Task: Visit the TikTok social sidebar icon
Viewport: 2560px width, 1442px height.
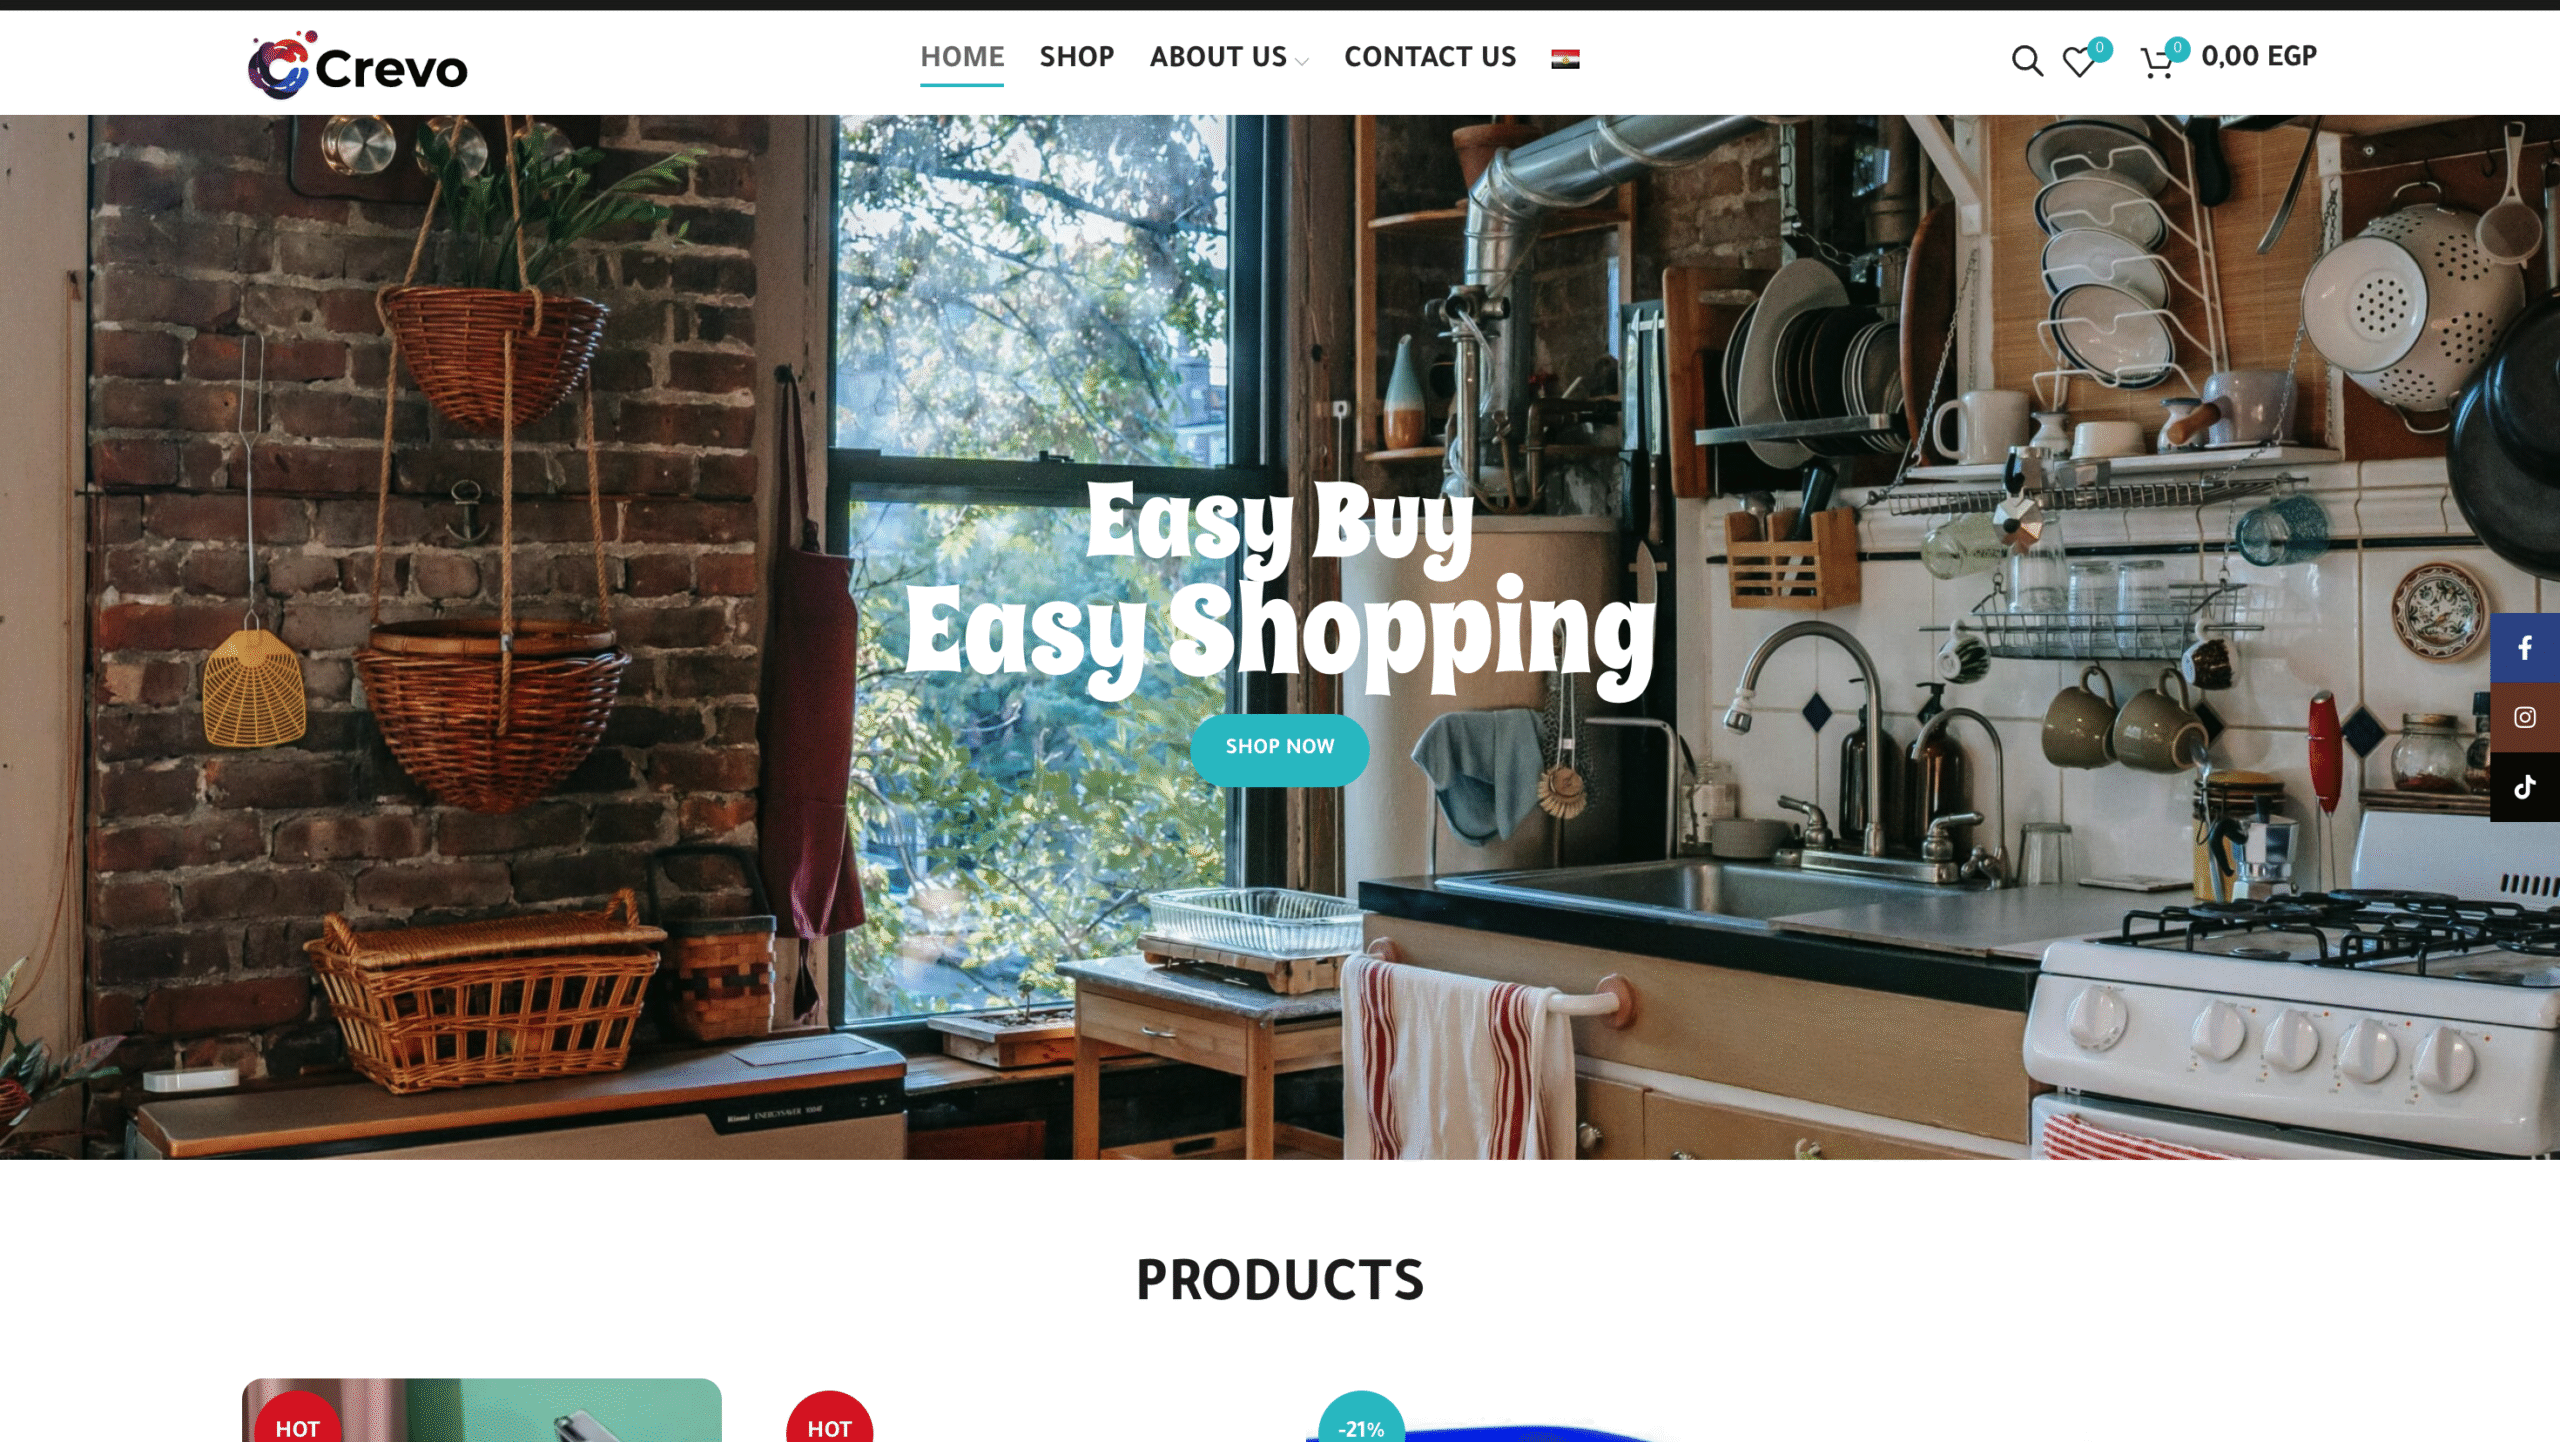Action: coord(2525,787)
